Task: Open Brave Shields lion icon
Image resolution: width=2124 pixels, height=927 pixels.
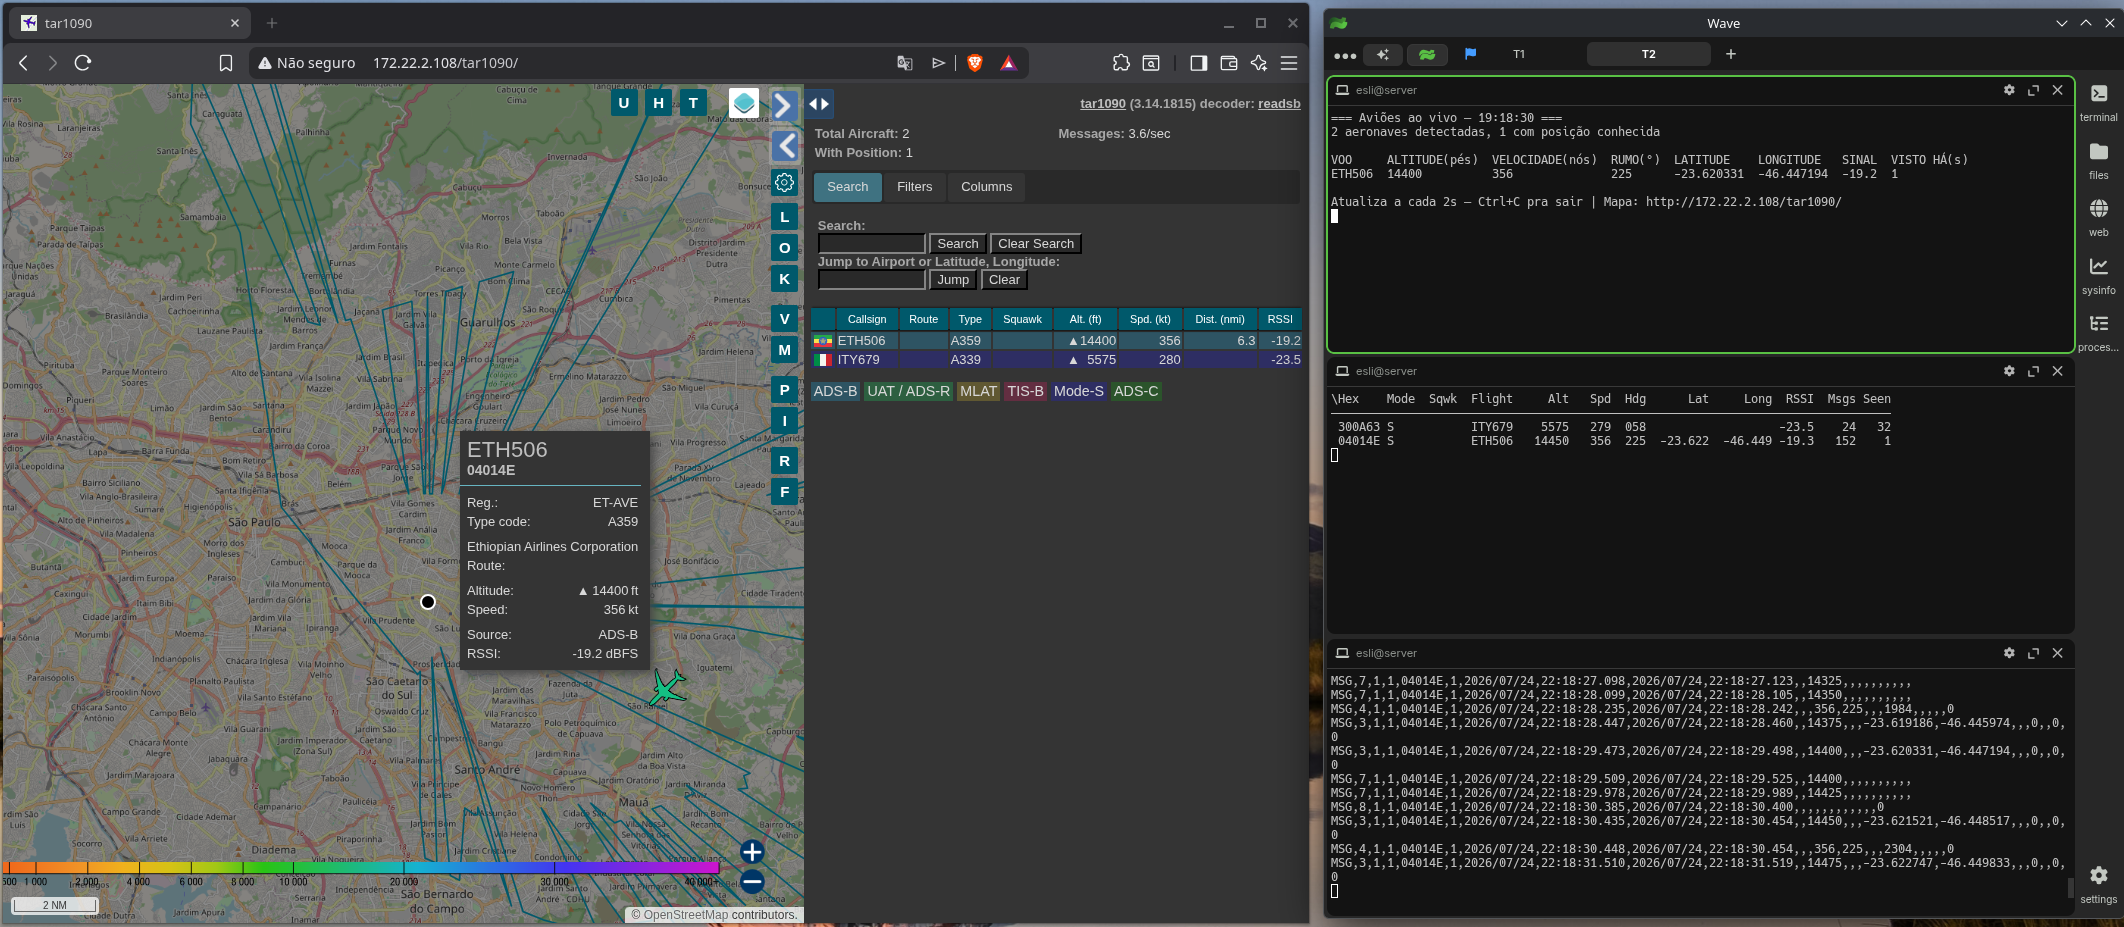Action: click(975, 63)
